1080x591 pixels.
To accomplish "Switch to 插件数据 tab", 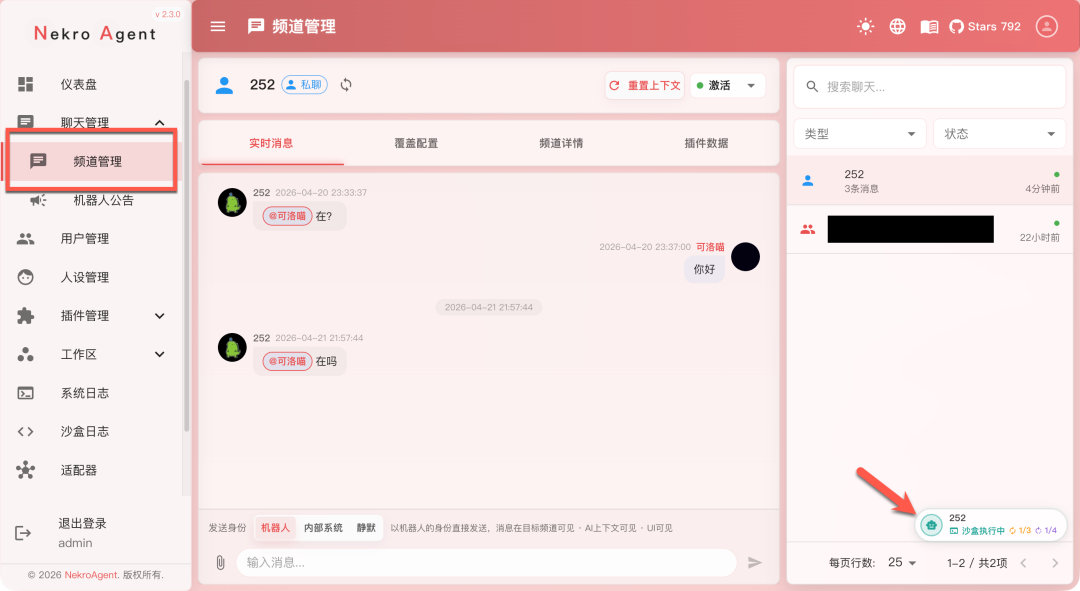I will [706, 143].
